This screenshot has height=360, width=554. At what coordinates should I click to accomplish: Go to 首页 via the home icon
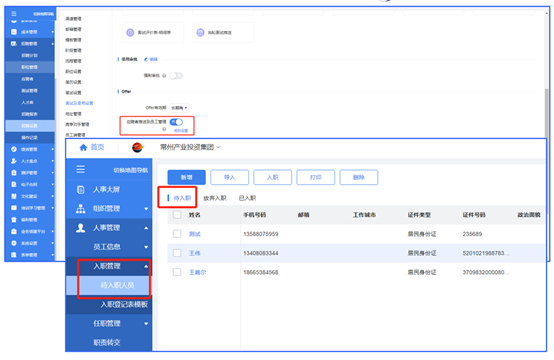coord(83,147)
